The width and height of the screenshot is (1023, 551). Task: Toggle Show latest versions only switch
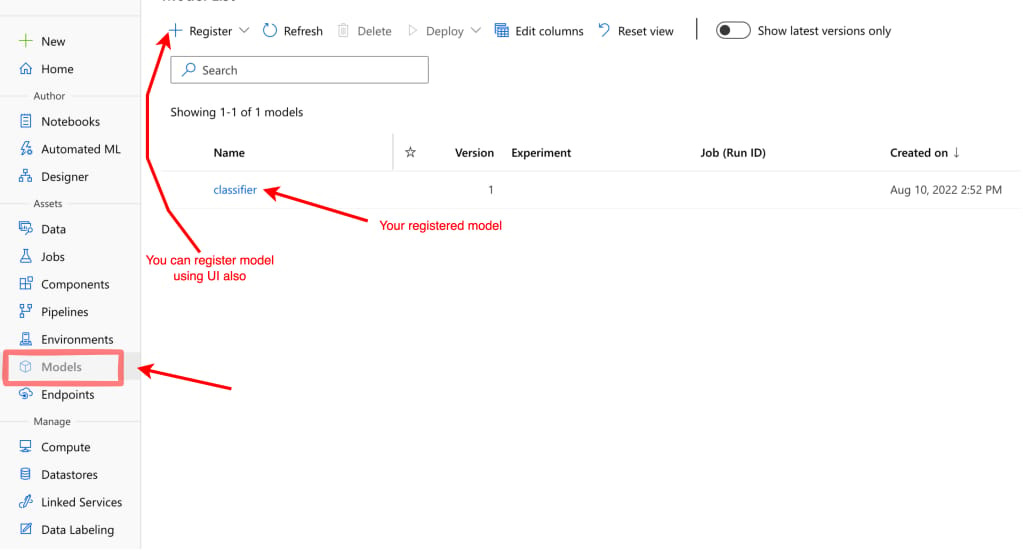[x=733, y=31]
